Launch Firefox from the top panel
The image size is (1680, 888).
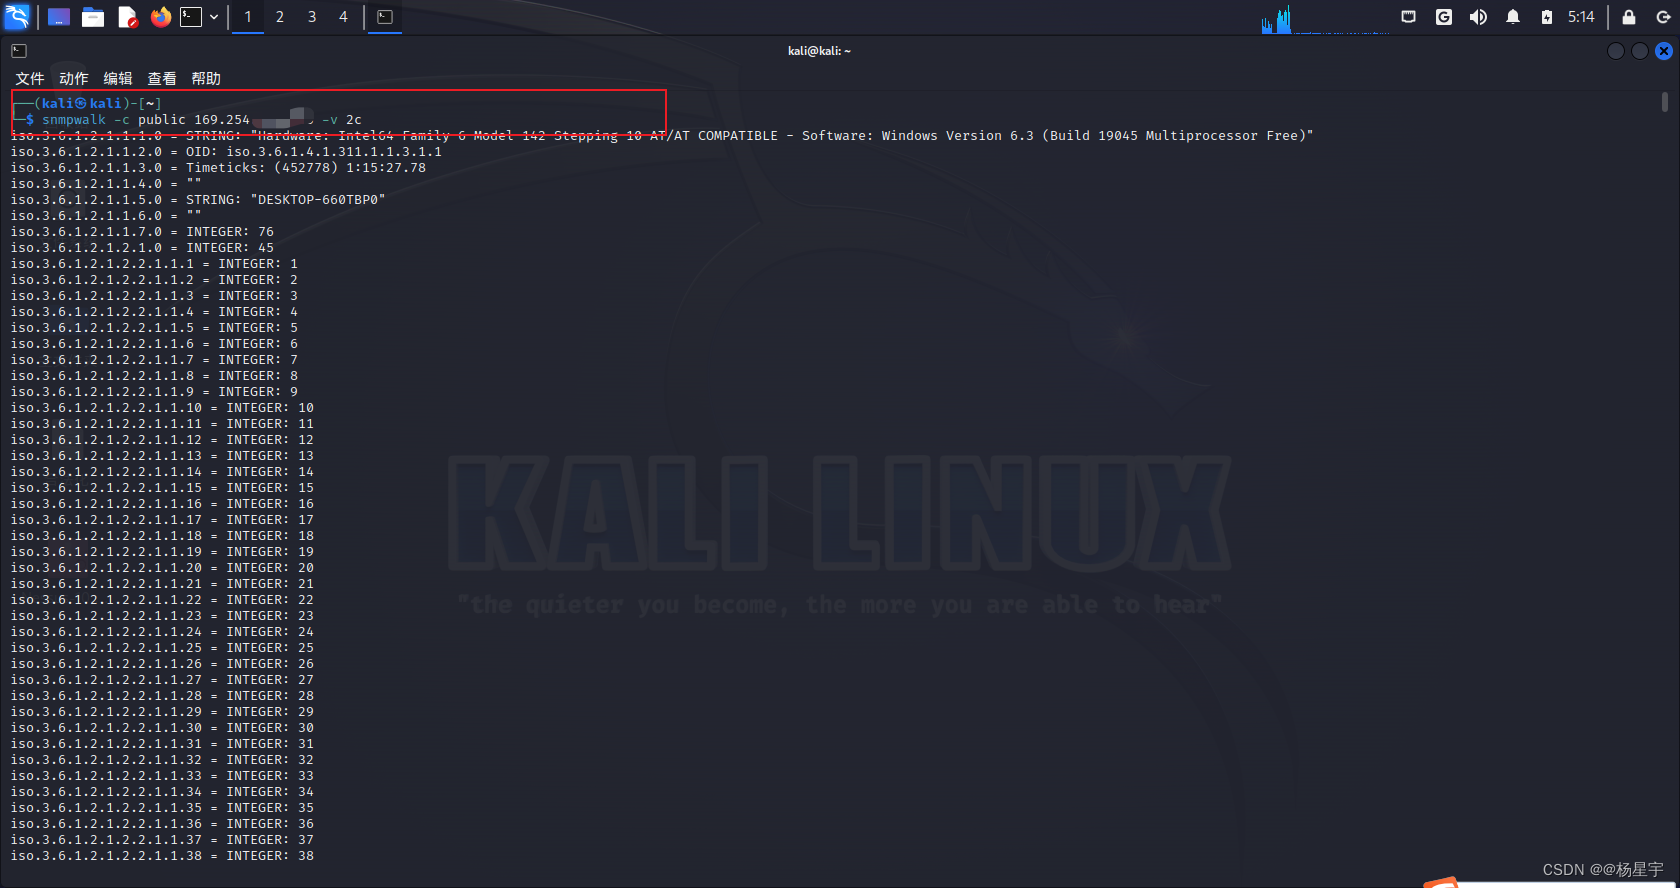click(161, 17)
